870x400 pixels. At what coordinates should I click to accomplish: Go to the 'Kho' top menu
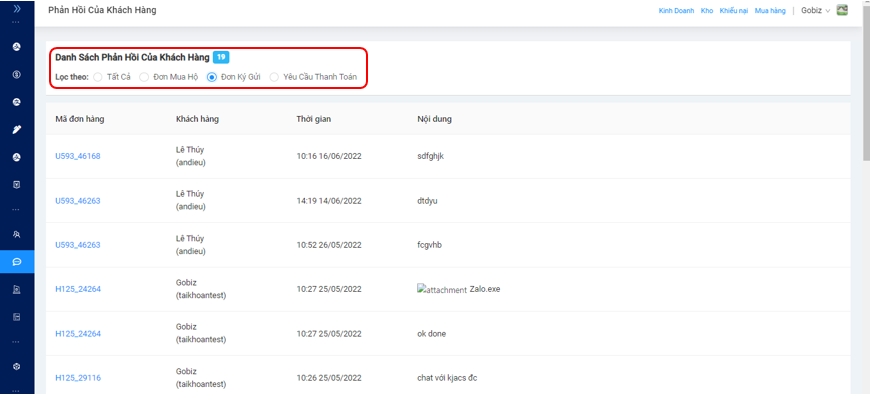click(707, 10)
